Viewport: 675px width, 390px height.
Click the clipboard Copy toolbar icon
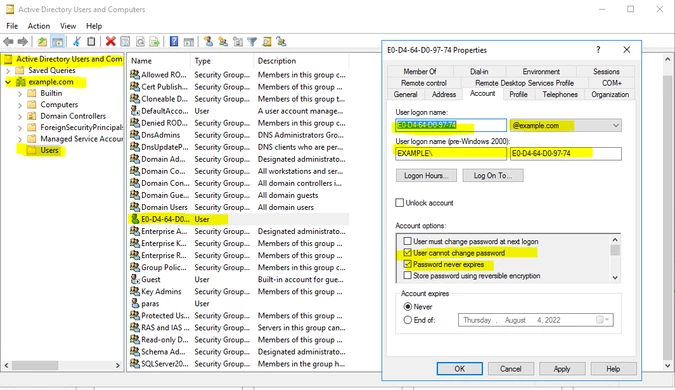pos(91,42)
